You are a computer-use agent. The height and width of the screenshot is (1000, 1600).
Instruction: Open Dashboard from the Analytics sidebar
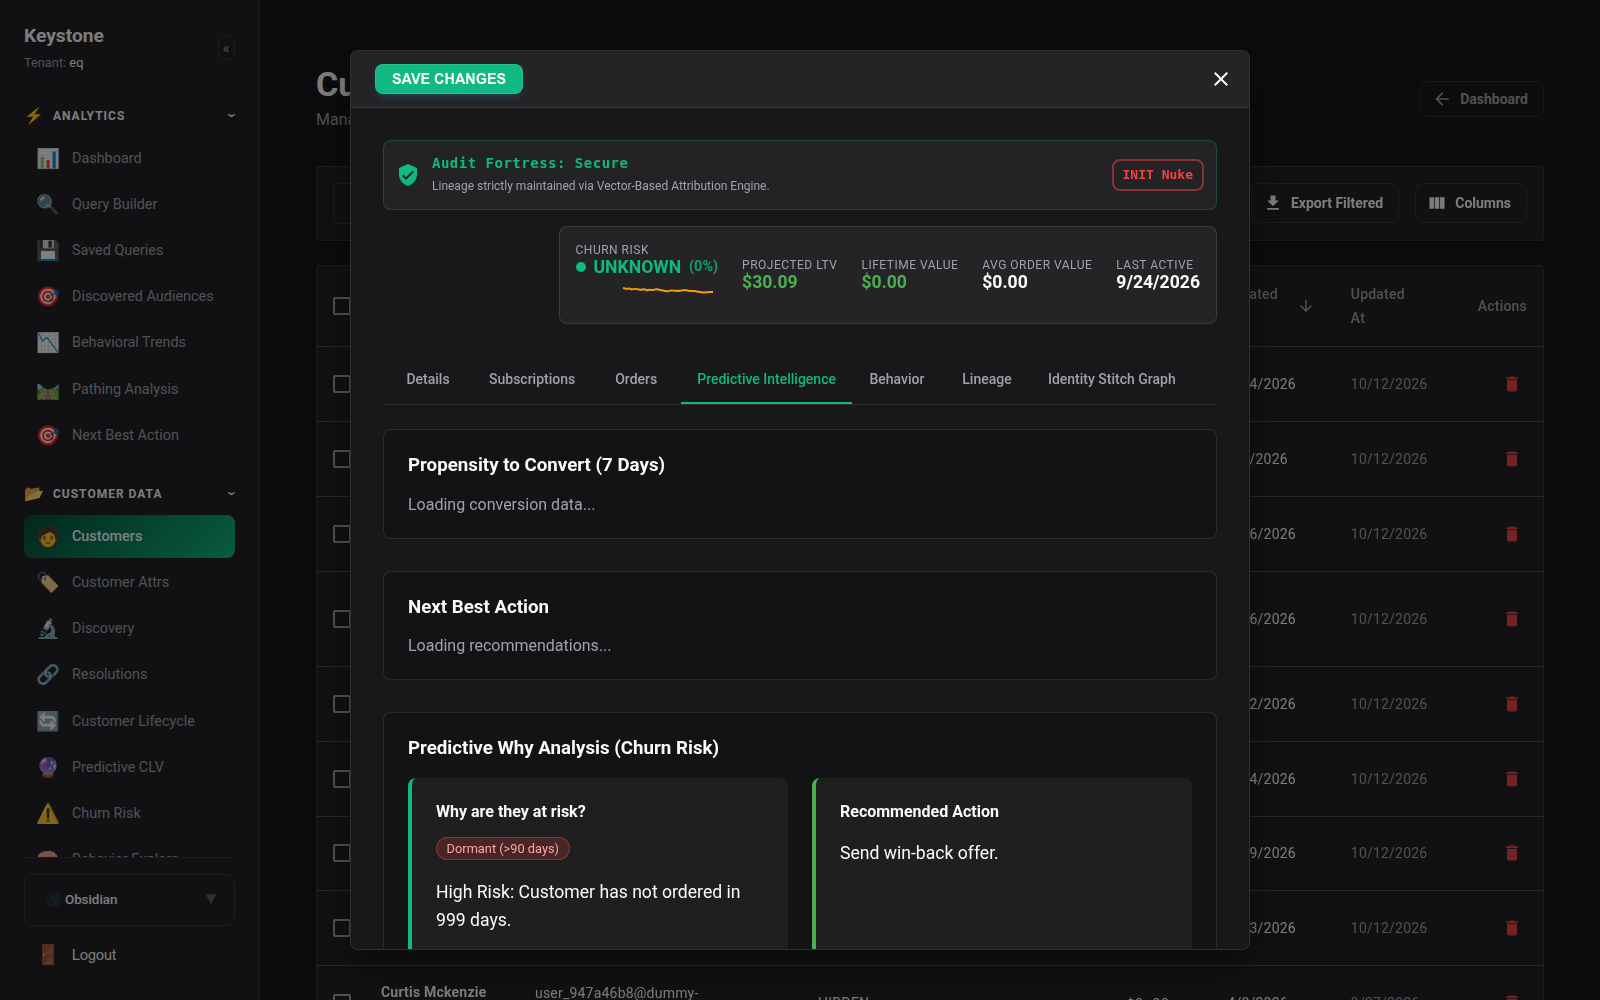pyautogui.click(x=129, y=158)
